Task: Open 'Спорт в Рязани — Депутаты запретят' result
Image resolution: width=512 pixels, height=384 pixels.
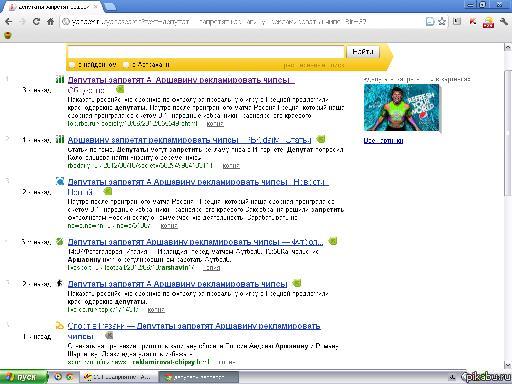Action: click(x=194, y=326)
